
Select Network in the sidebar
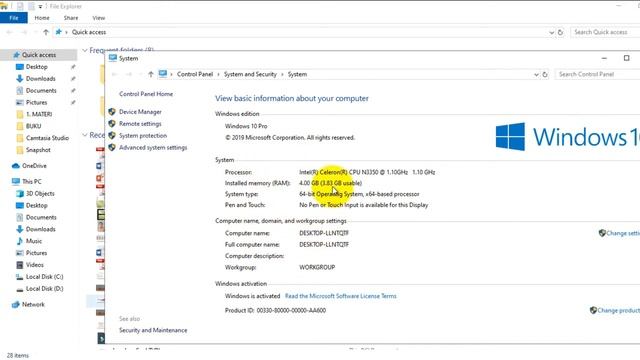pos(33,304)
